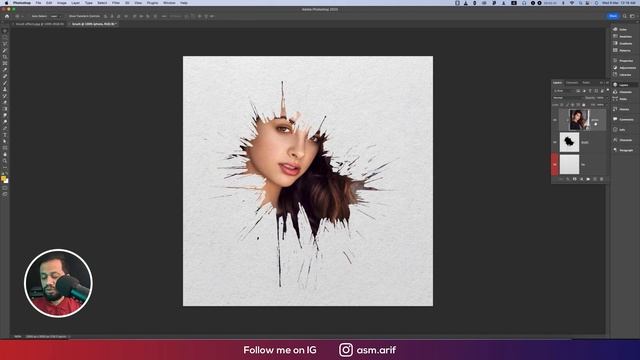Screen dimensions: 640x360
Task: Select the Brush tool
Action: point(5,83)
